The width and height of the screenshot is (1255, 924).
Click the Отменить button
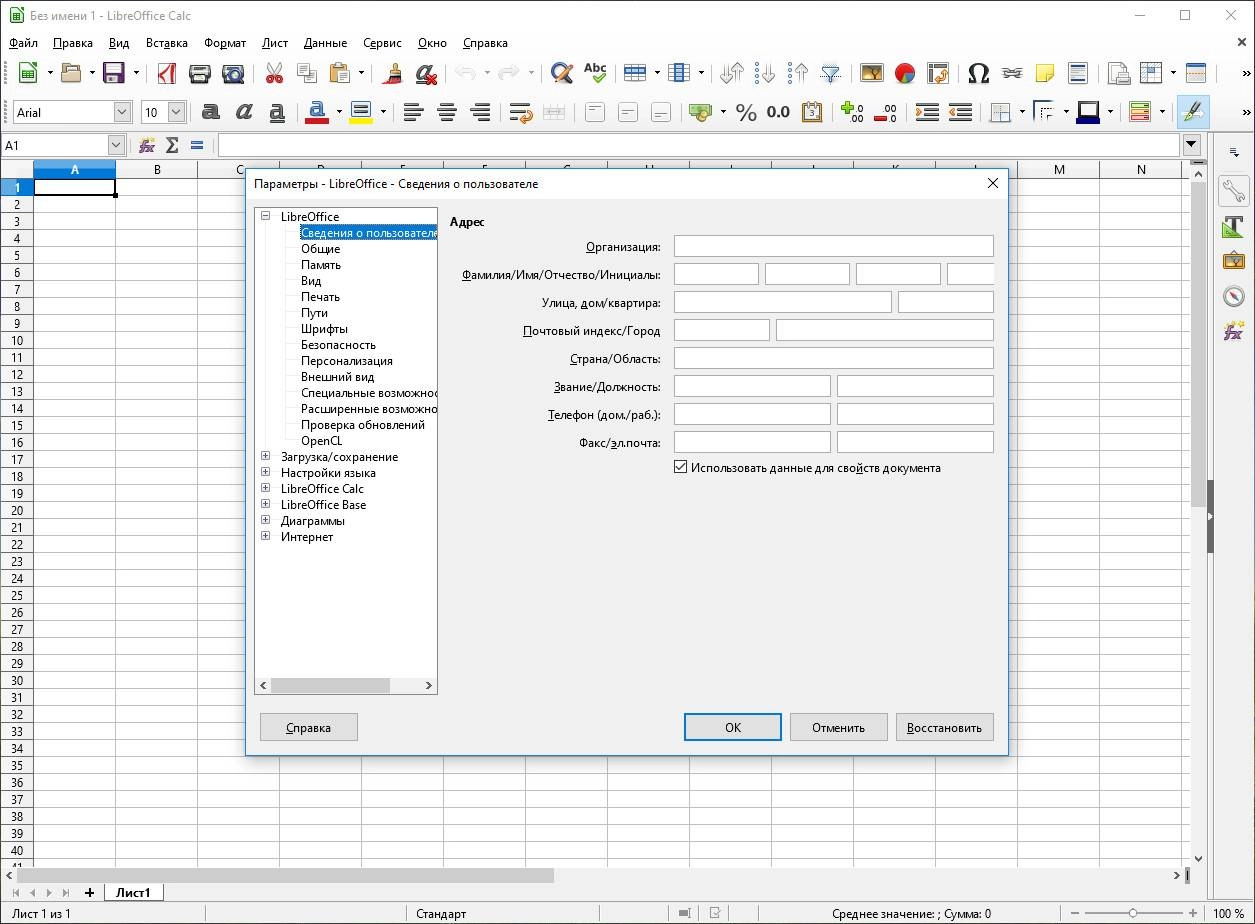(838, 727)
